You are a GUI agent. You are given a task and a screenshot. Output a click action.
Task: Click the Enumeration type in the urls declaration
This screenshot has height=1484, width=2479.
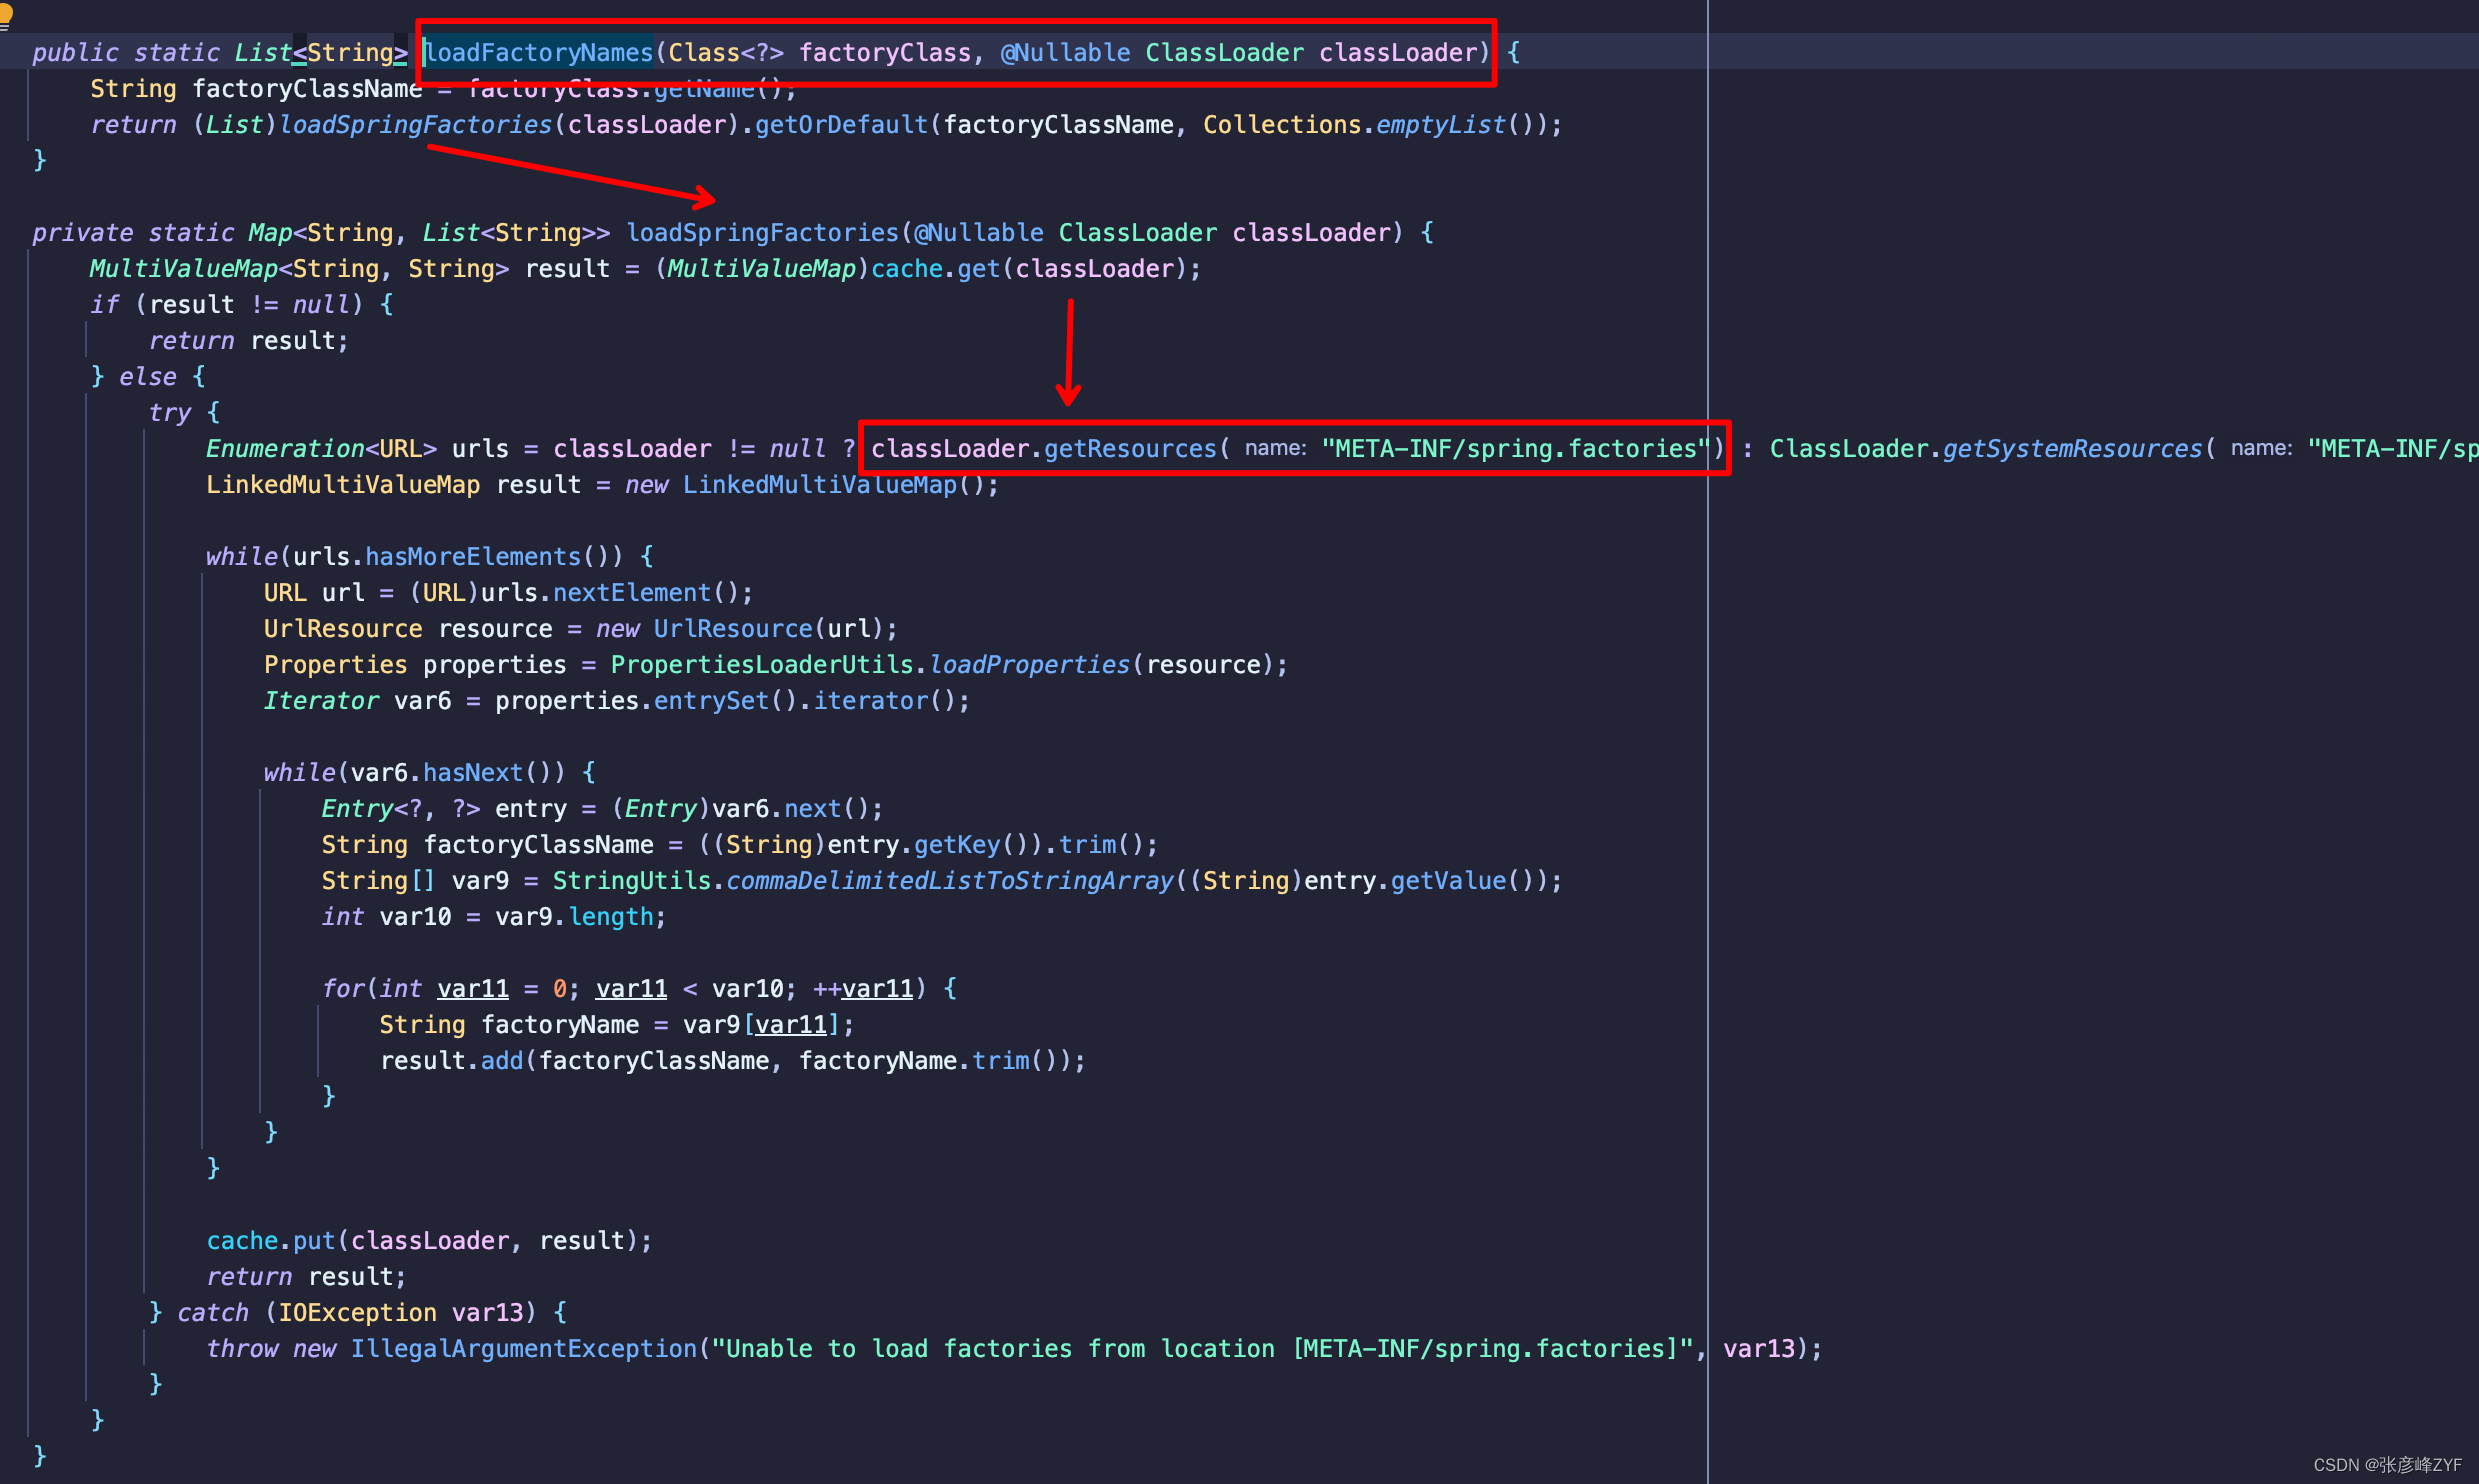click(285, 448)
